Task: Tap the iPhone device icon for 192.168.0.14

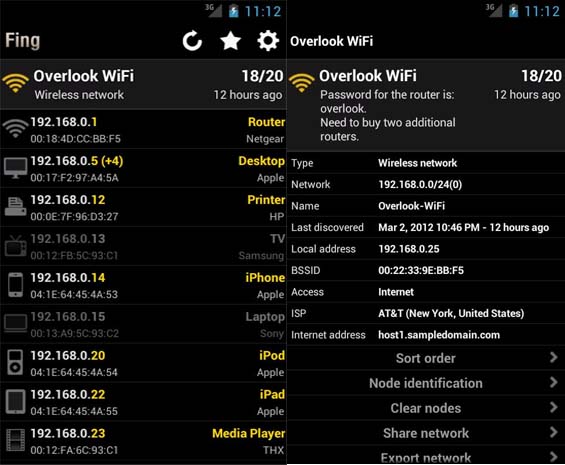Action: click(x=15, y=285)
